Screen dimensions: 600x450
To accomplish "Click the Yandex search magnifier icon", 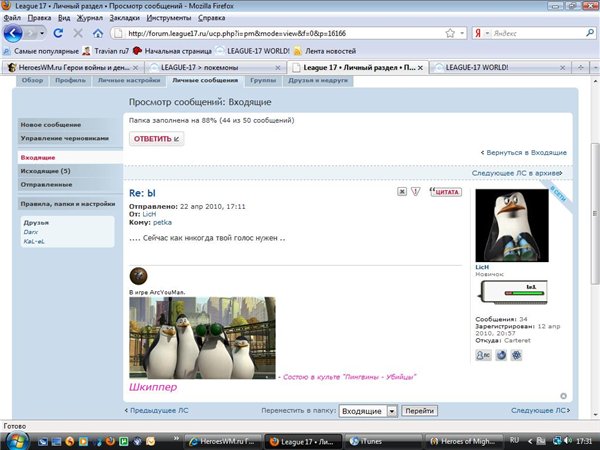I will (590, 33).
